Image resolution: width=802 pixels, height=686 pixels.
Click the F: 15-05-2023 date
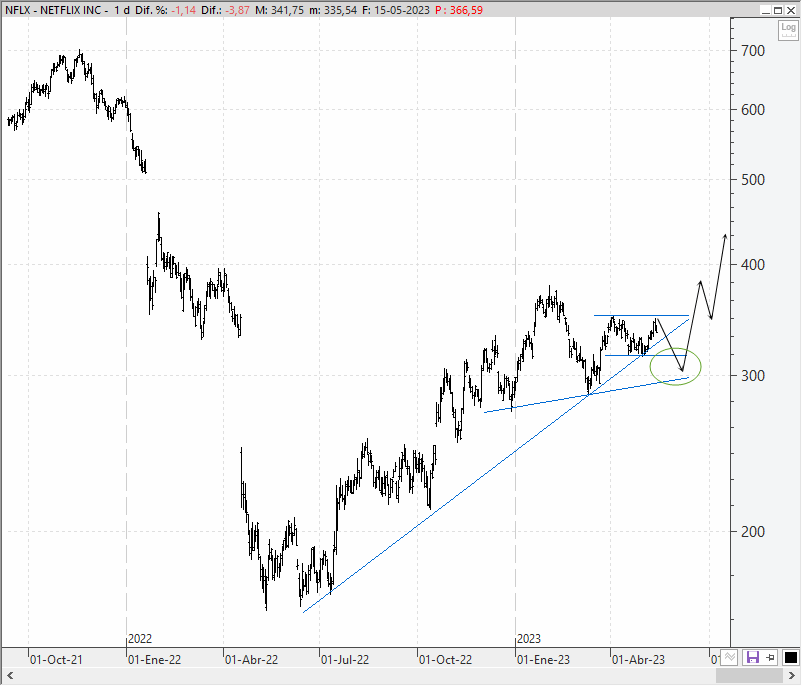point(396,10)
